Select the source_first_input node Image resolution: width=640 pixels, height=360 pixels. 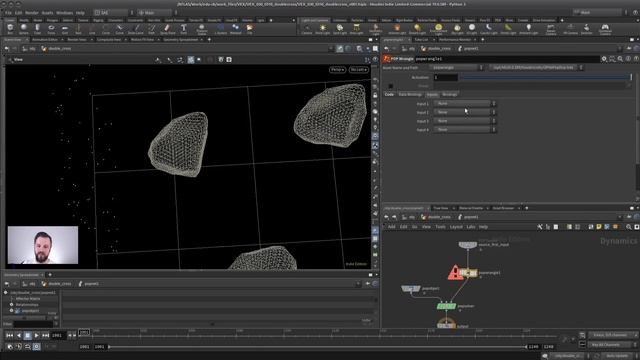point(468,244)
